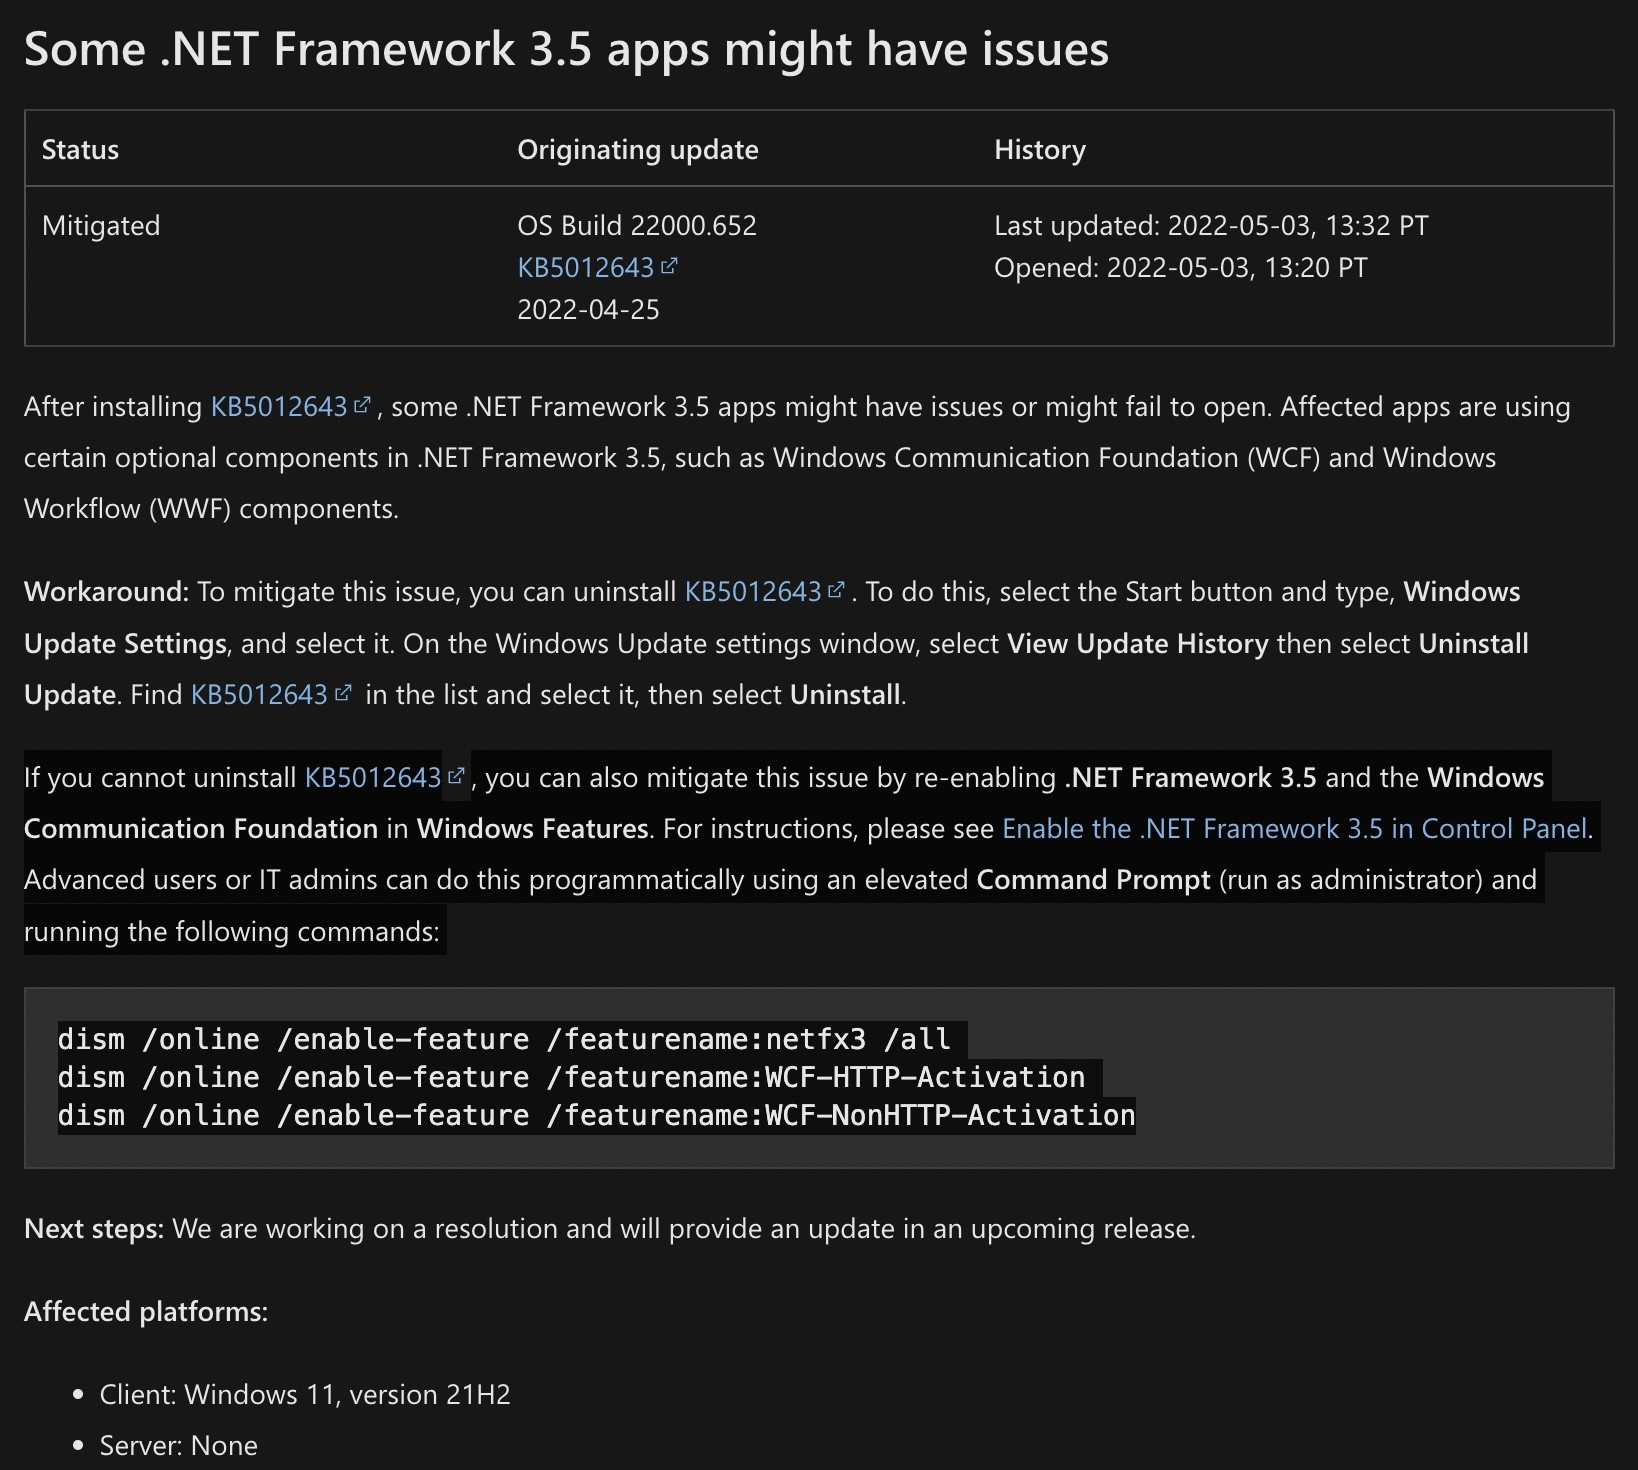
Task: Open 'Enable the .NET Framework 3.5 in Control Panel' link
Action: (x=1294, y=829)
